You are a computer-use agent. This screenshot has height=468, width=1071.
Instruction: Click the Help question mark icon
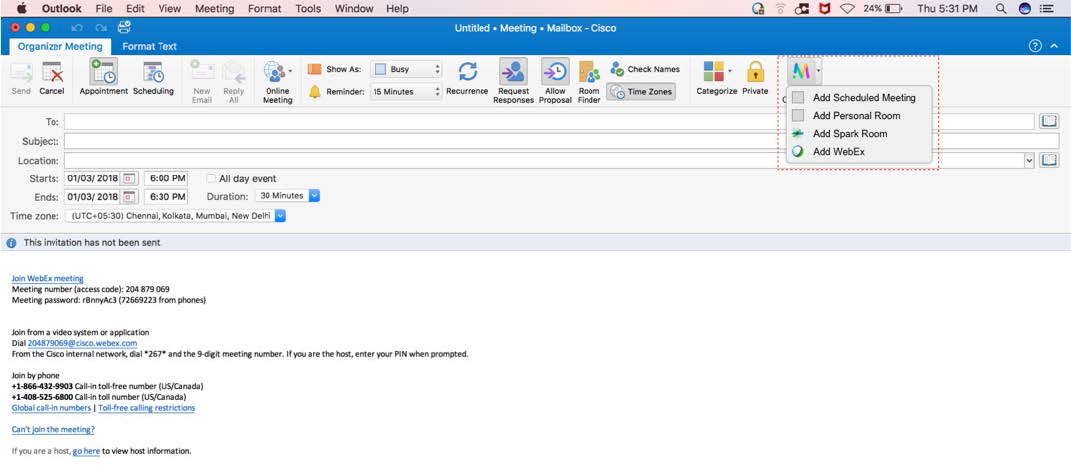tap(1035, 46)
